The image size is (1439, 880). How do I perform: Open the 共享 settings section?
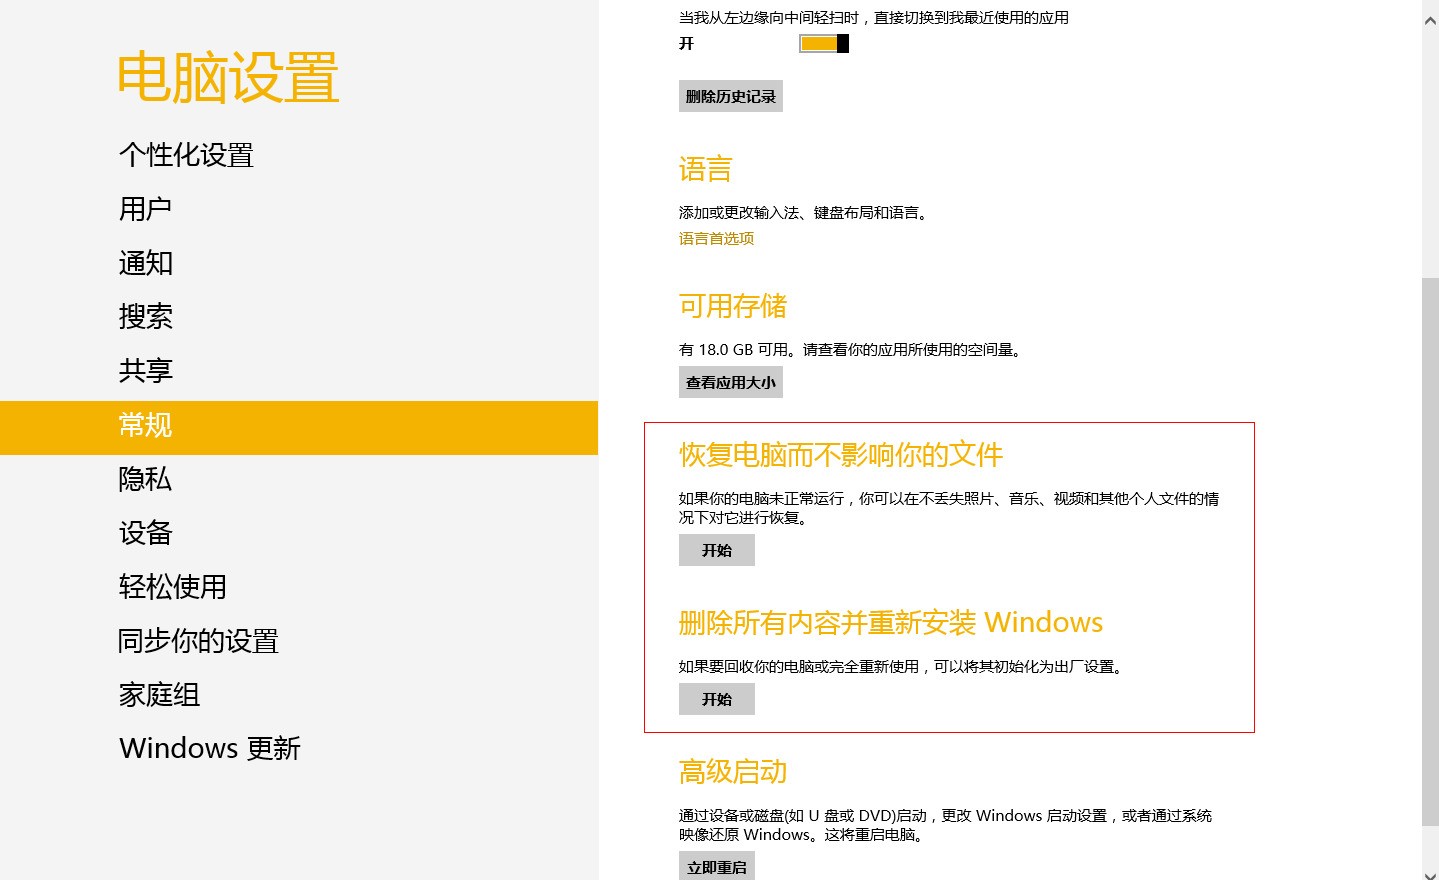(146, 371)
